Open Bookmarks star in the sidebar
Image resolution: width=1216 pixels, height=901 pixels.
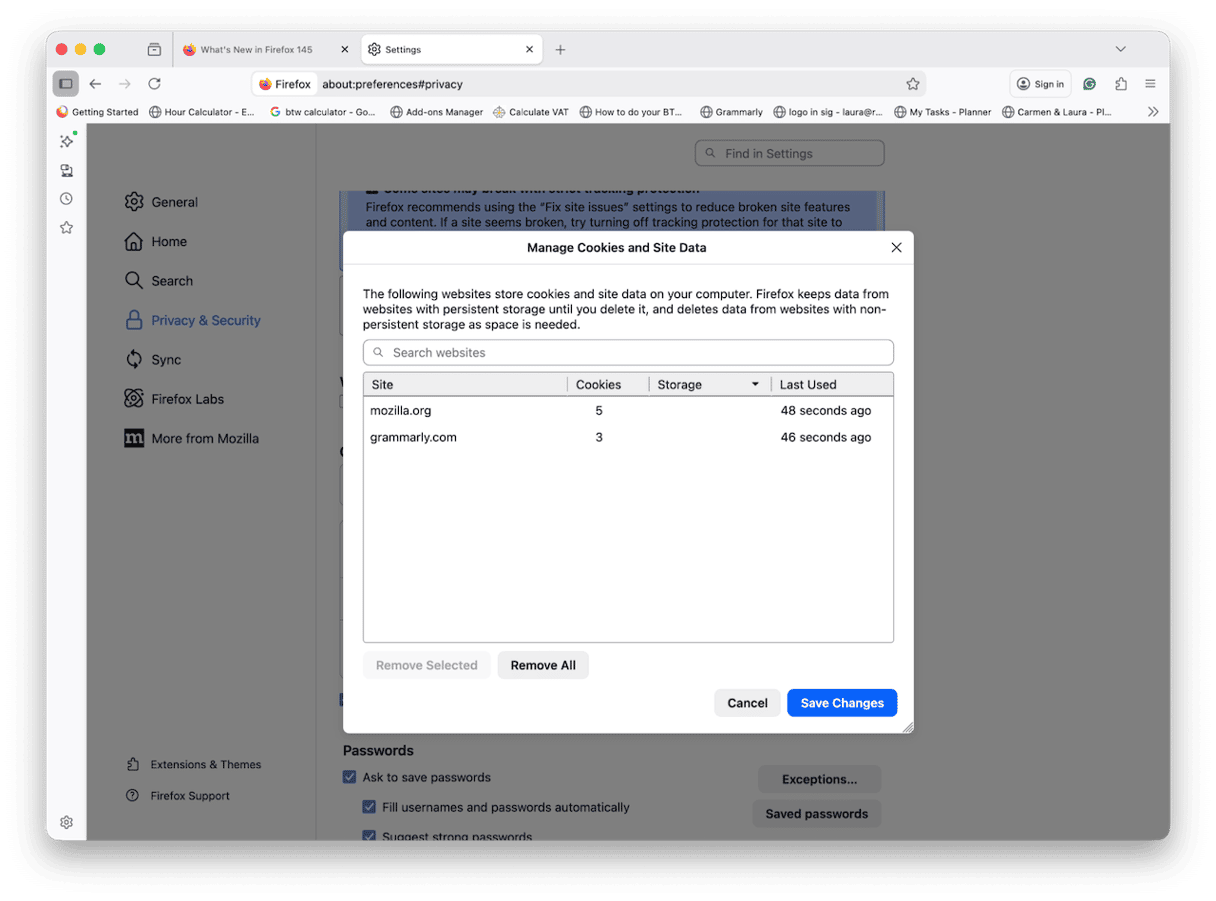pyautogui.click(x=66, y=228)
